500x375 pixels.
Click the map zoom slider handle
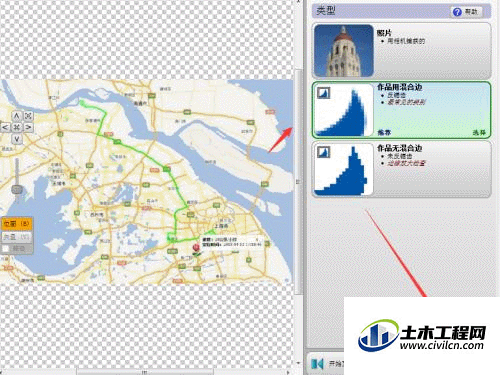17,190
